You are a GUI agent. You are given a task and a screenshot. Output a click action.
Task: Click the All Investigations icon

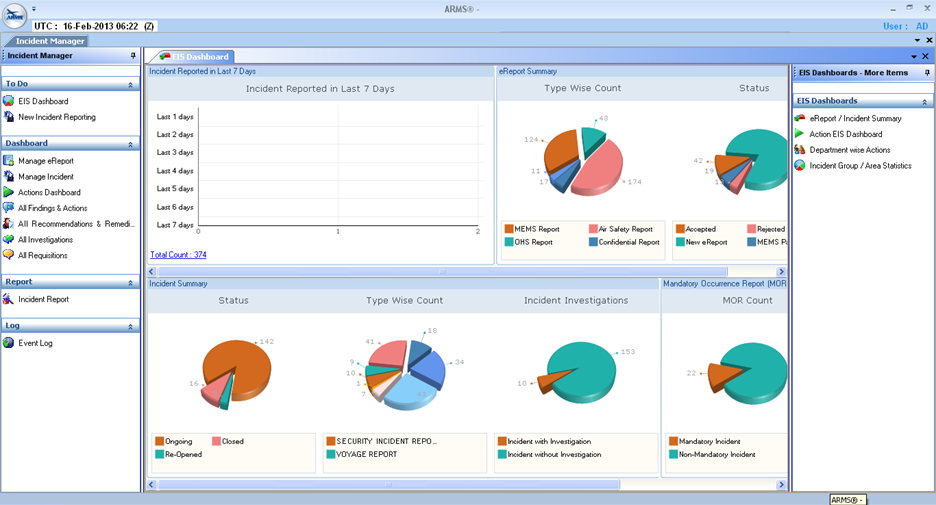tap(9, 240)
